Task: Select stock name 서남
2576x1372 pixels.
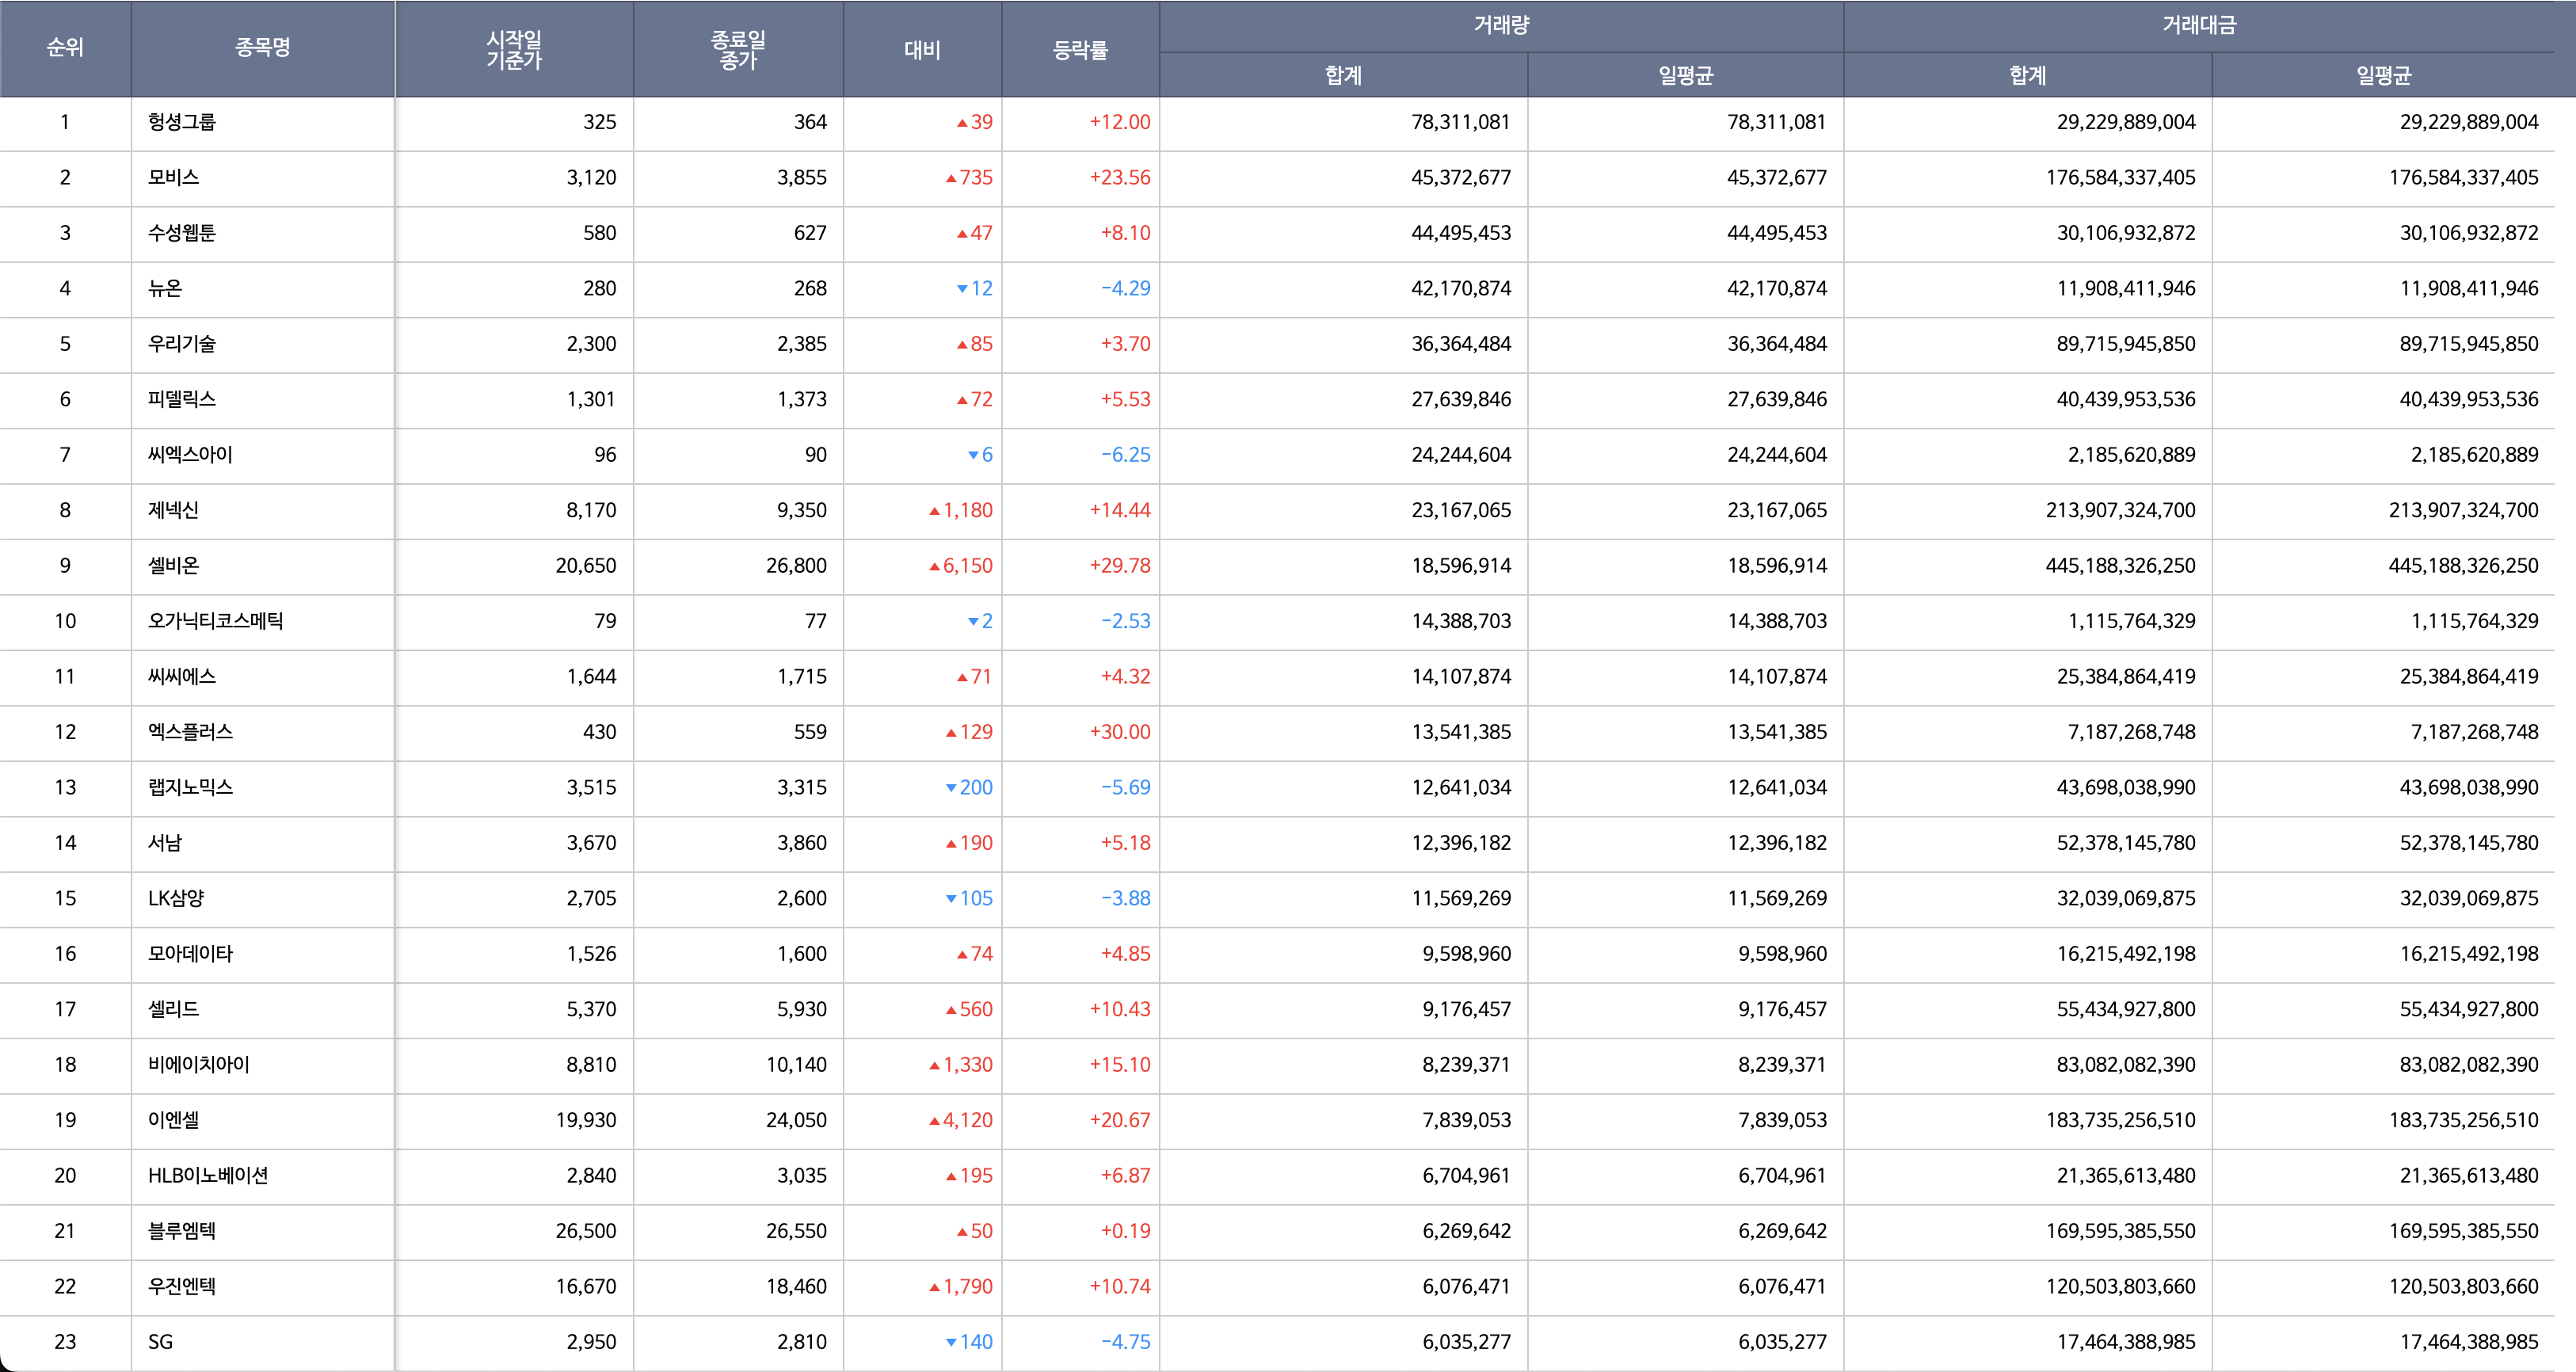Action: pyautogui.click(x=165, y=843)
